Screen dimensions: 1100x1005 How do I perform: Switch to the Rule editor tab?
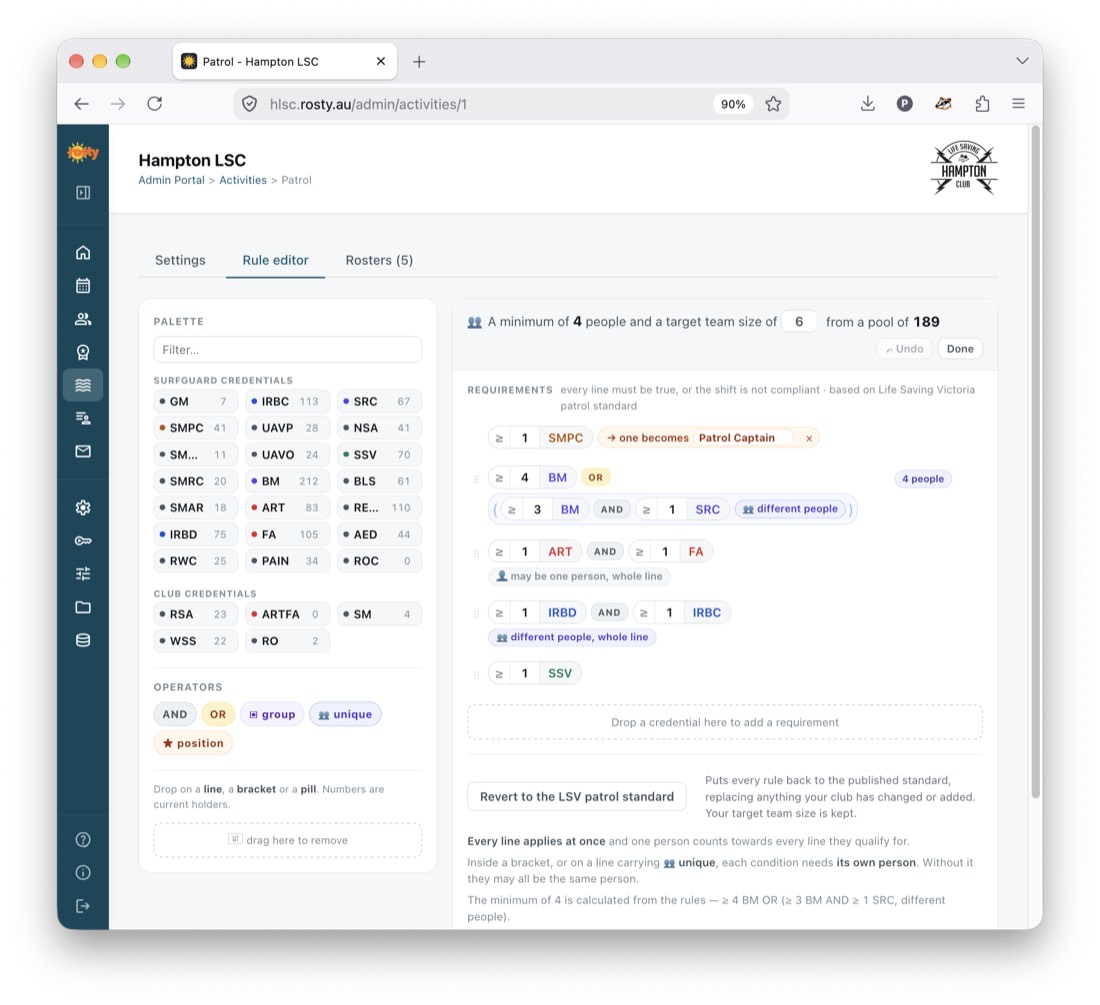275,260
